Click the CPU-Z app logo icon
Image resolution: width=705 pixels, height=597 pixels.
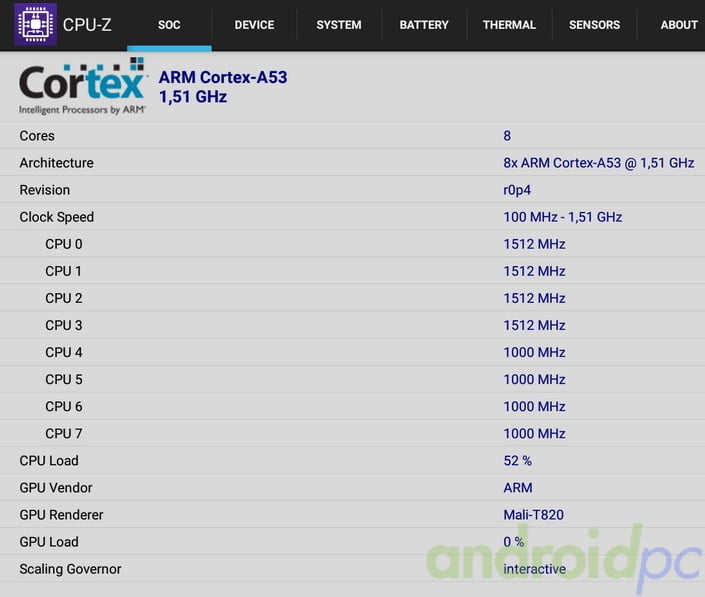(36, 24)
